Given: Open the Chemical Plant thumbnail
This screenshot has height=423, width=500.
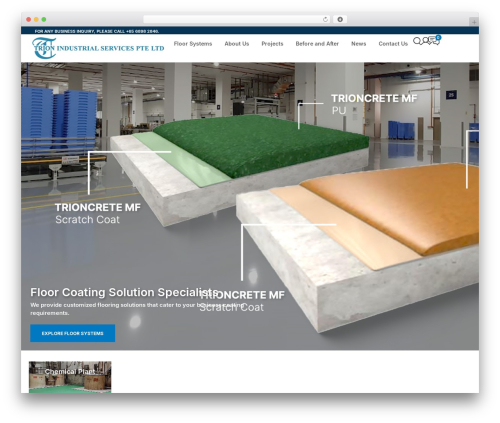Looking at the screenshot, I should click(70, 377).
